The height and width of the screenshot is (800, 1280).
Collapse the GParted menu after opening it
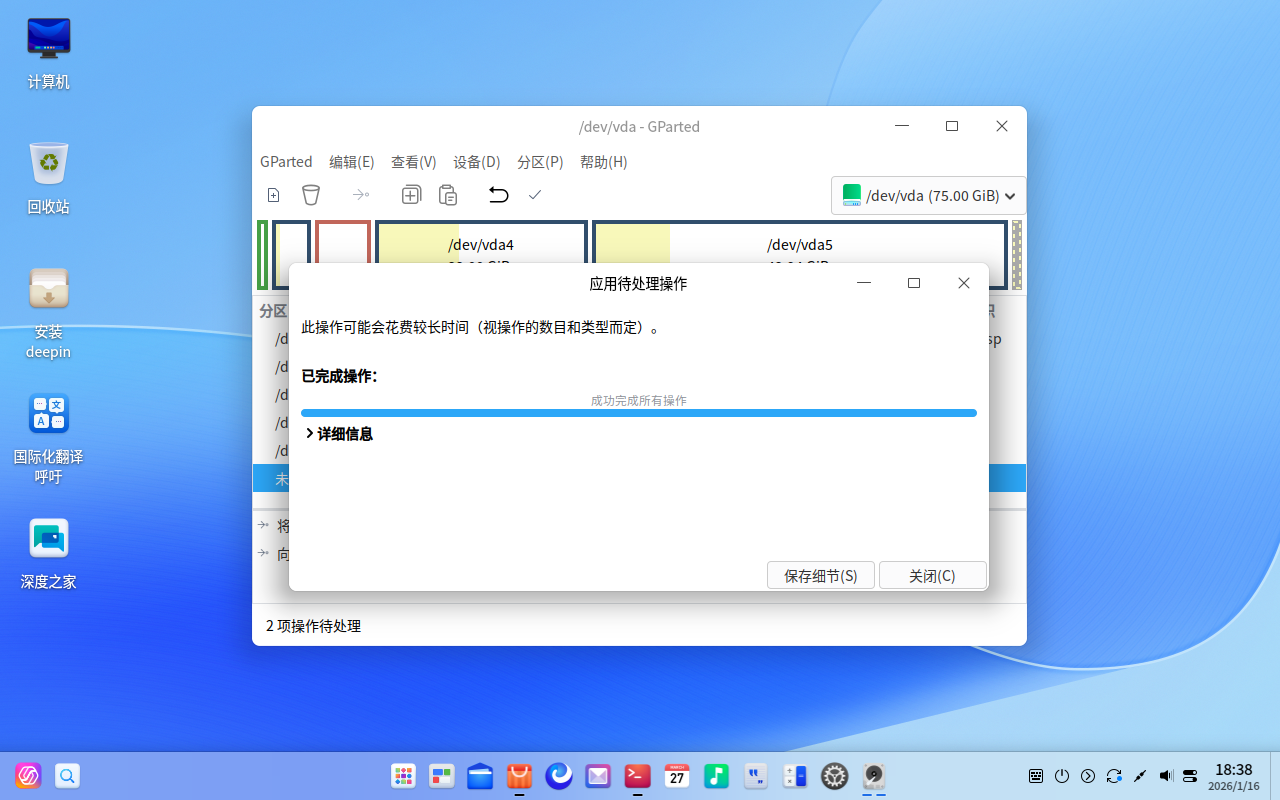click(286, 161)
